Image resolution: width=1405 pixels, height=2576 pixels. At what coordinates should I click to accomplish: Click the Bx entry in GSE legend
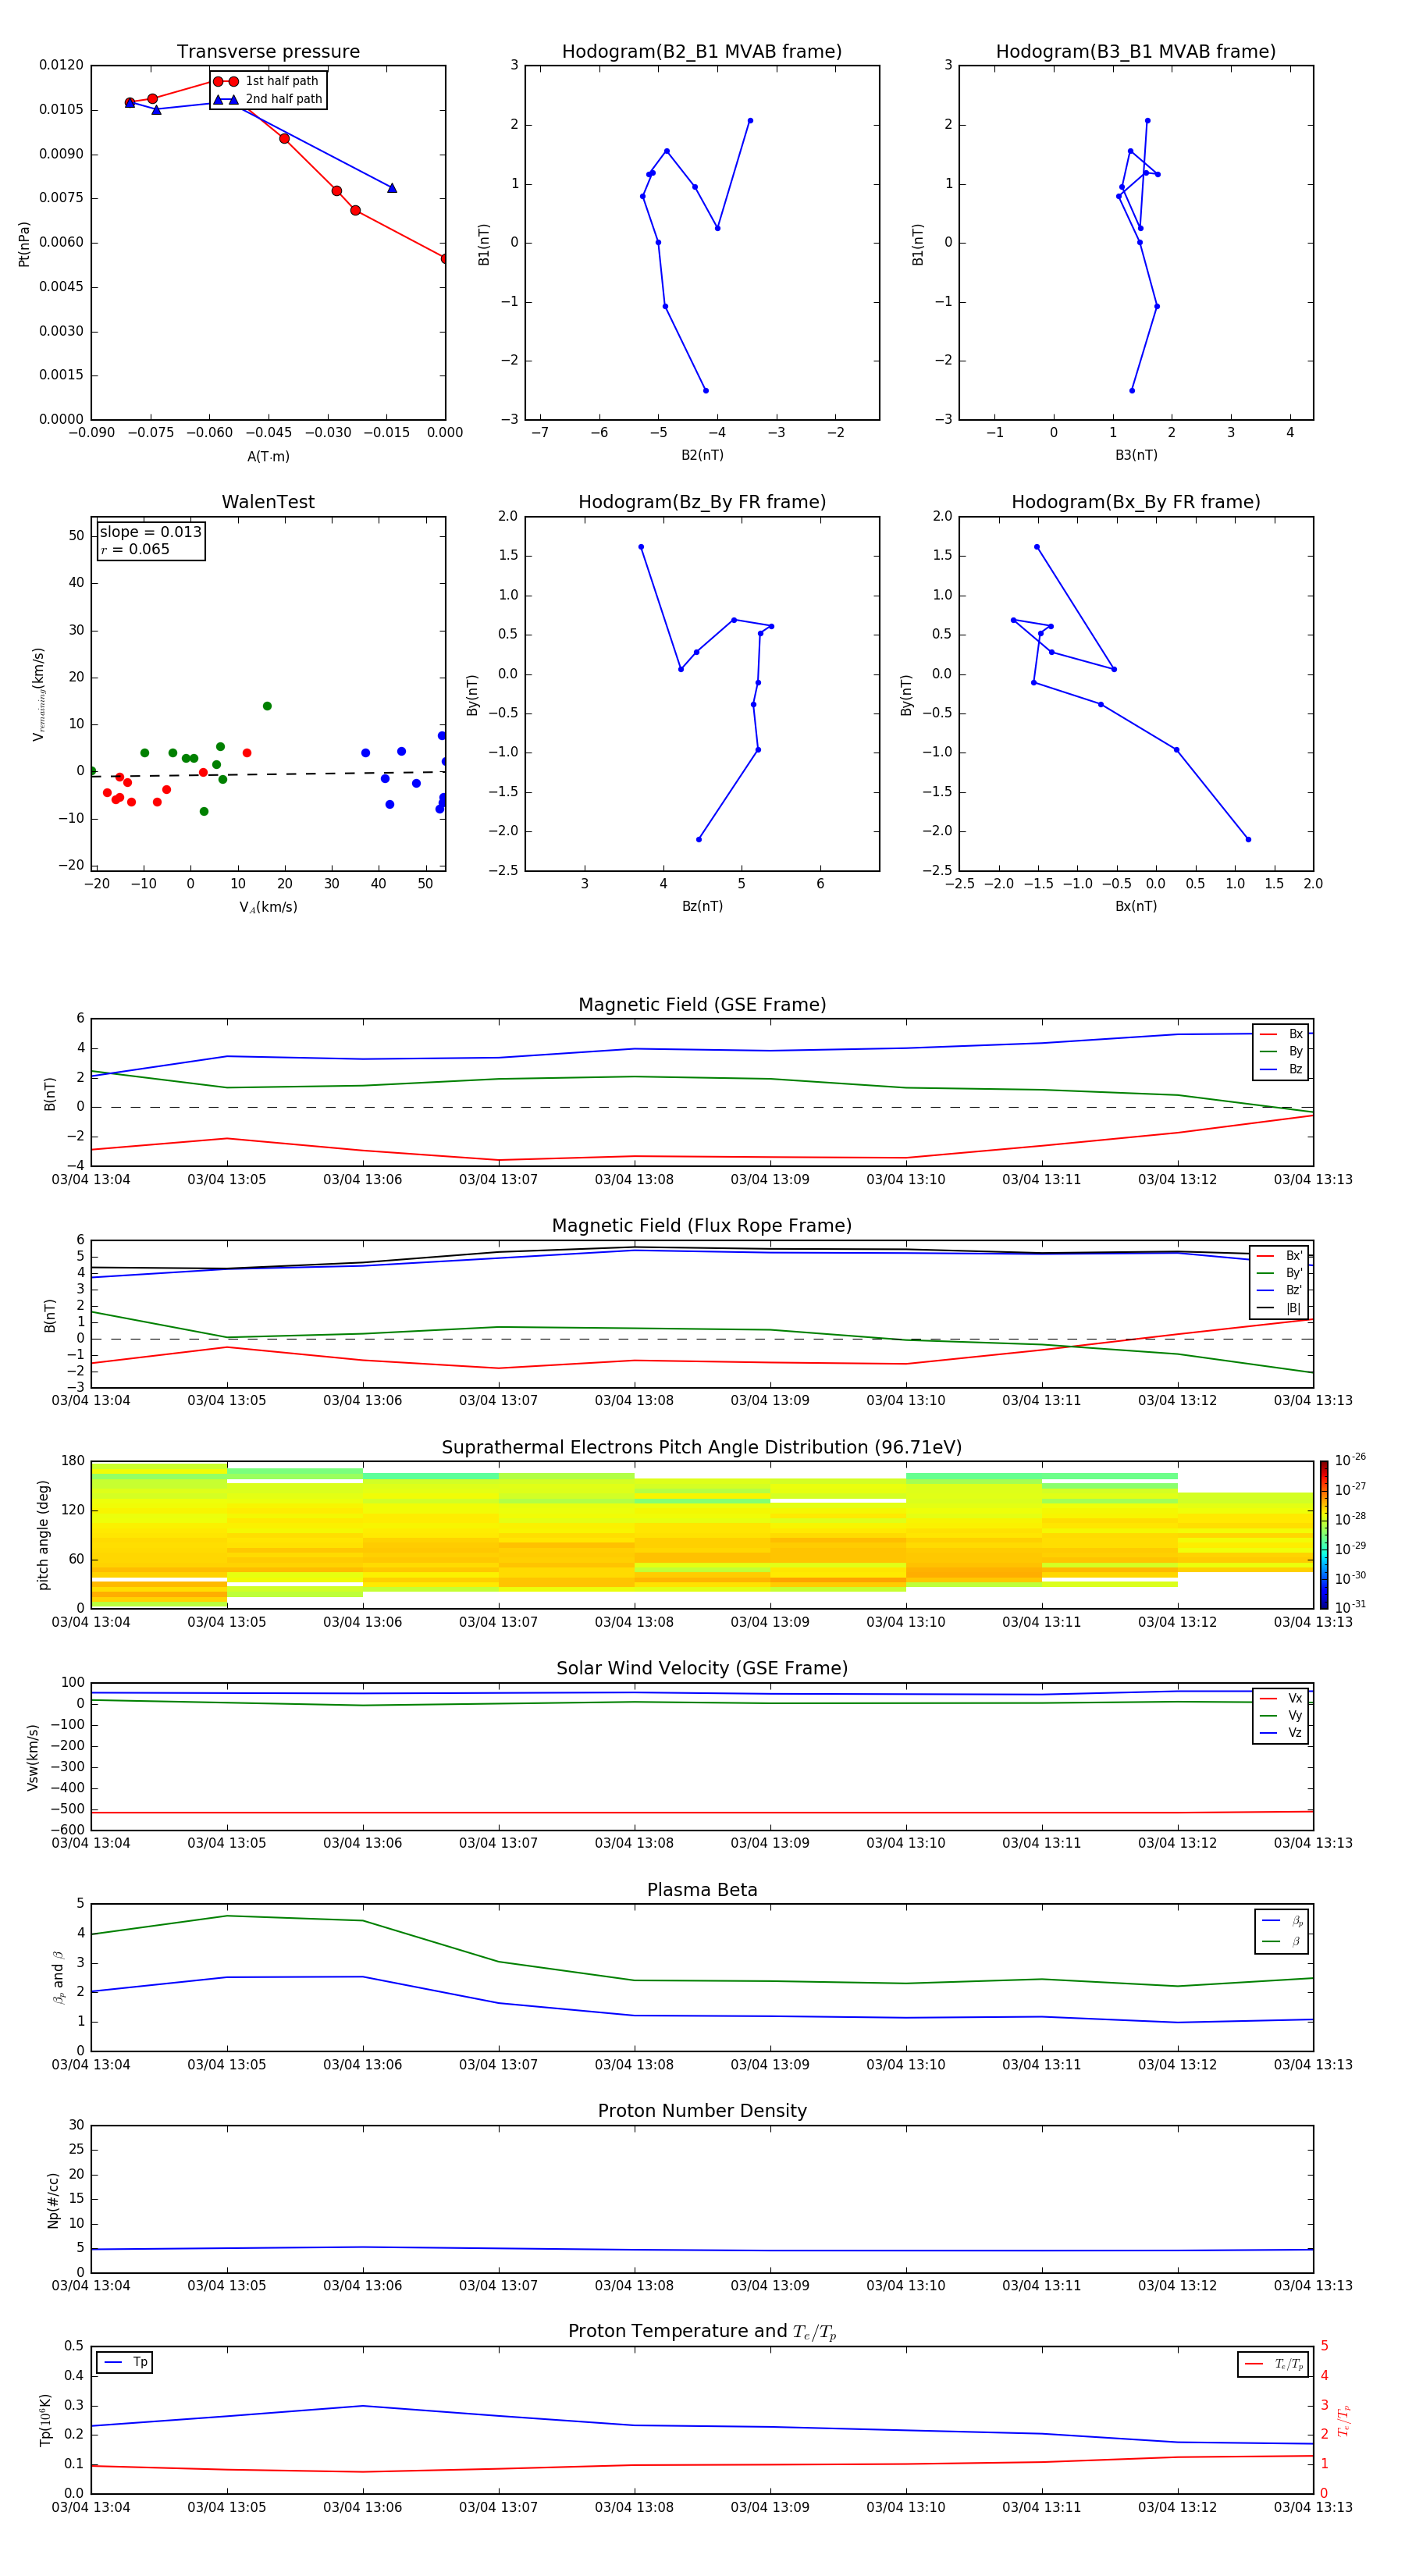tap(1281, 1034)
